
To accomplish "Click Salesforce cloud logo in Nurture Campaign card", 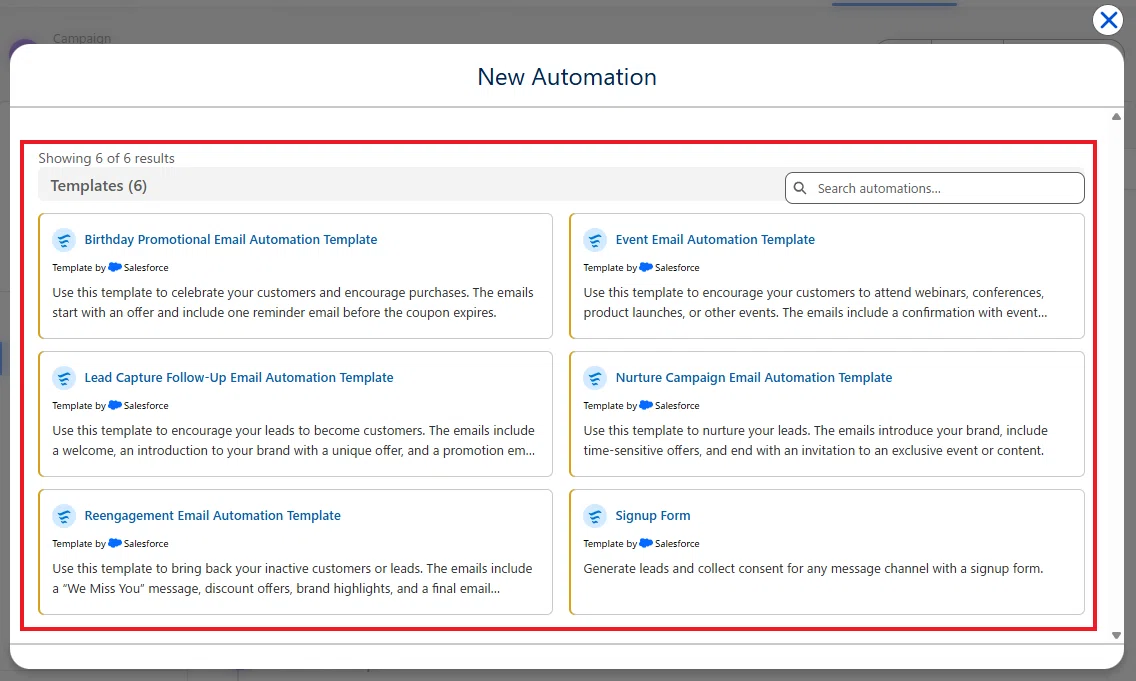I will point(646,405).
